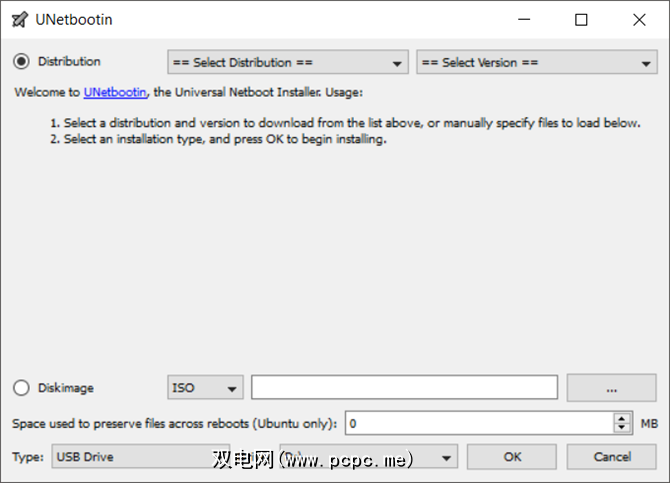
Task: Decrease persistence space with down arrow
Action: point(622,428)
